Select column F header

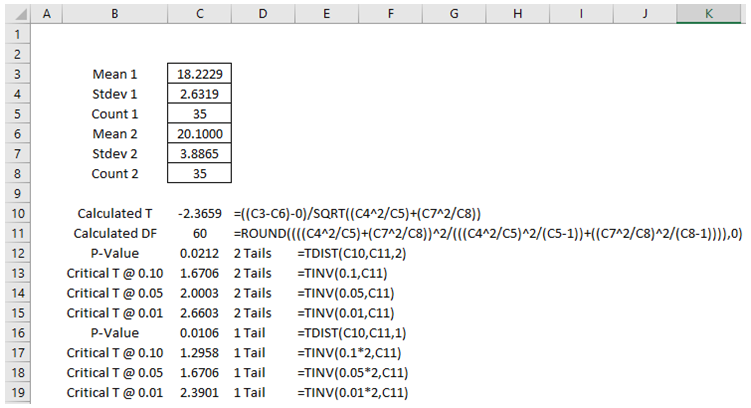click(390, 14)
